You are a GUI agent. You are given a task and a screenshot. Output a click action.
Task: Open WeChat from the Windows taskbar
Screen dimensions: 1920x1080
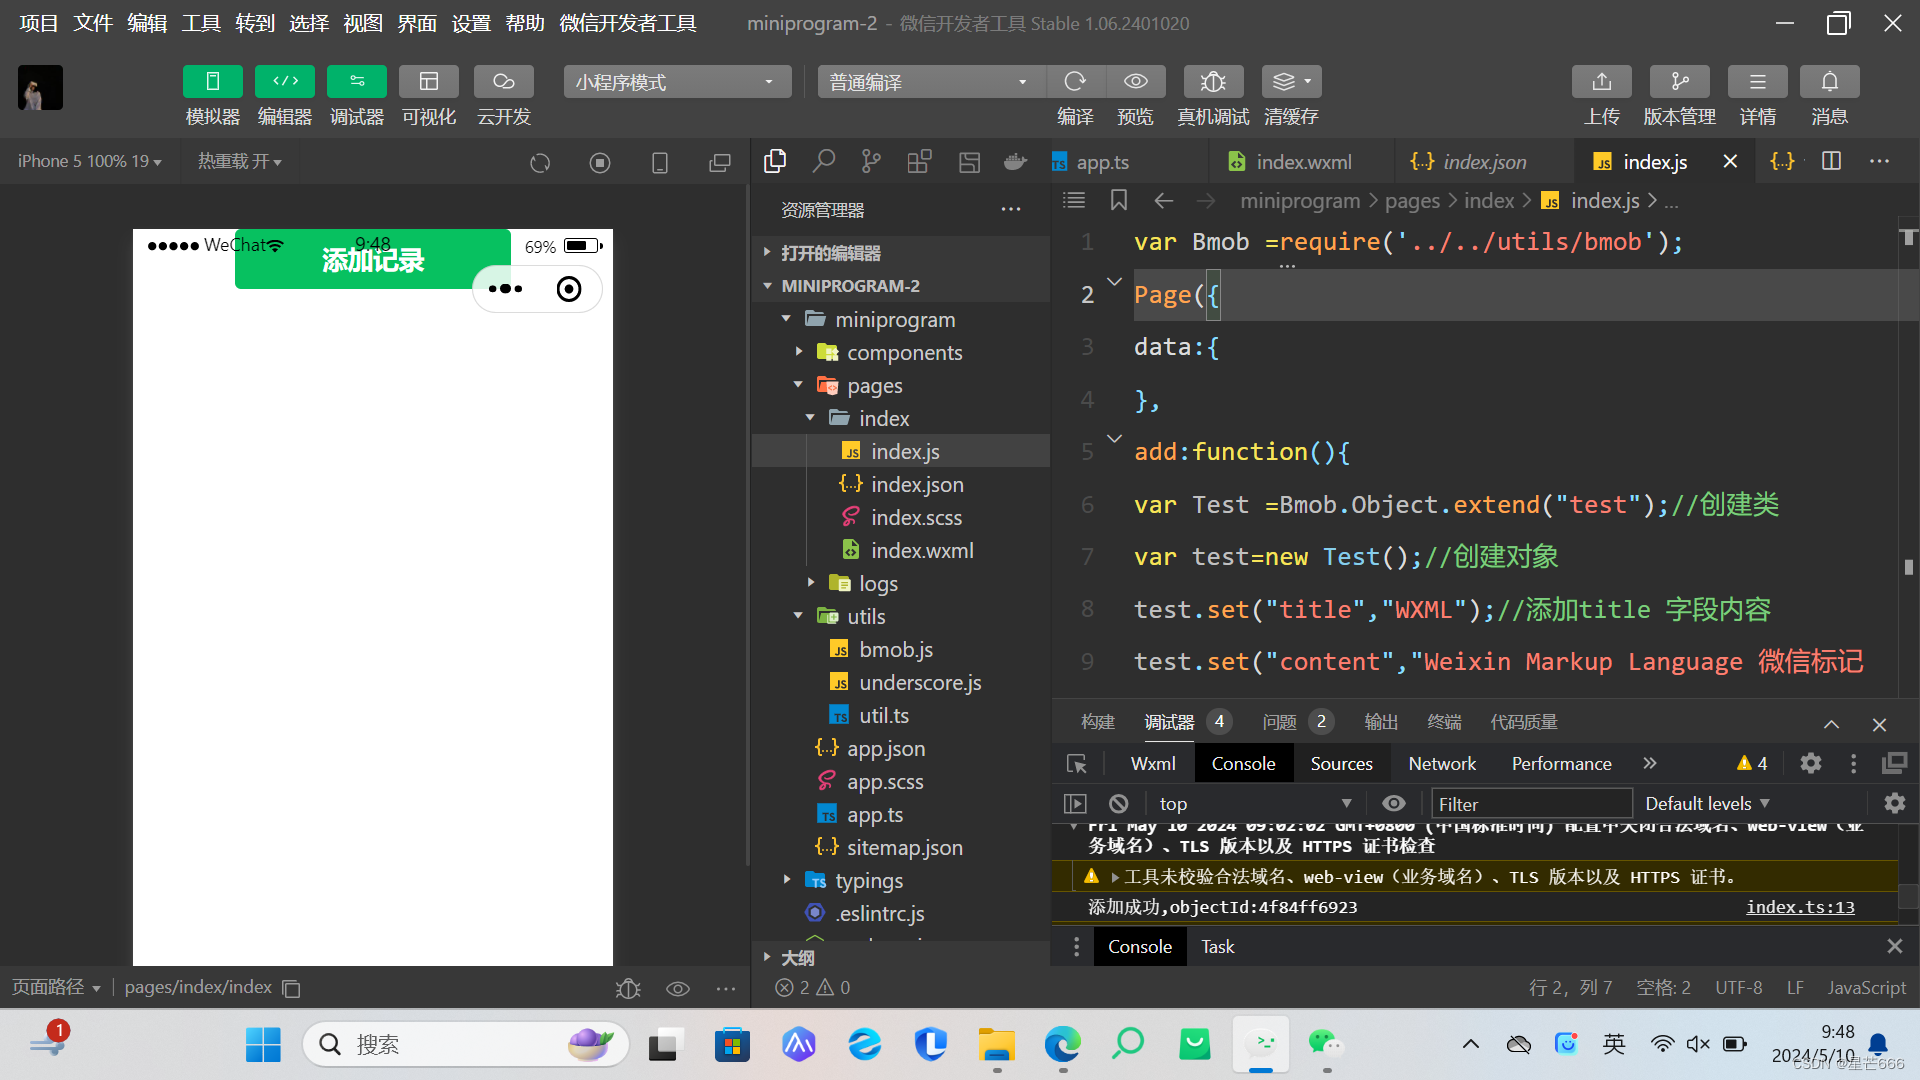point(1325,1044)
